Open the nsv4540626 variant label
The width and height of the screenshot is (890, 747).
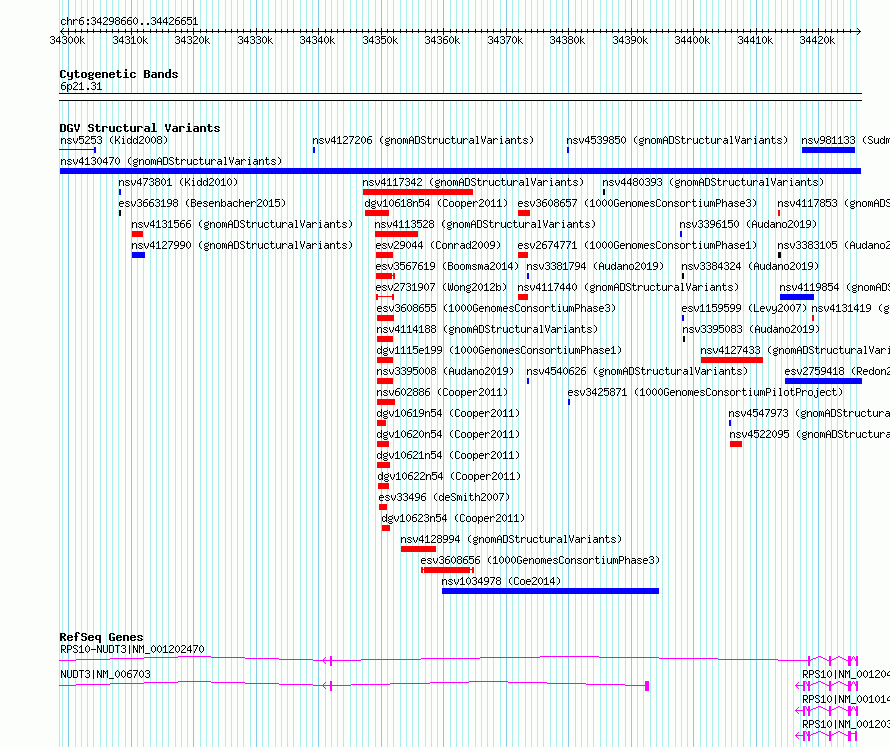coord(637,371)
